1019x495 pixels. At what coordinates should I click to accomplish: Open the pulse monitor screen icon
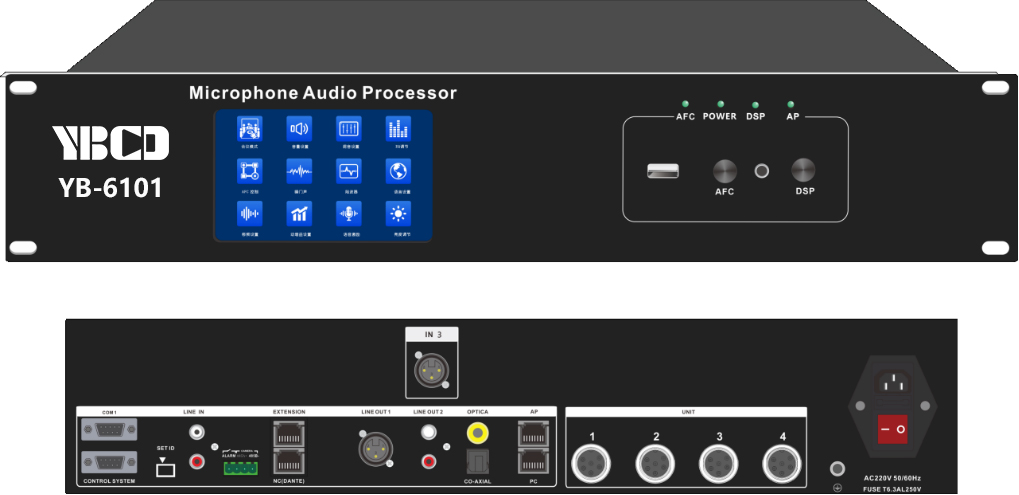tap(349, 171)
